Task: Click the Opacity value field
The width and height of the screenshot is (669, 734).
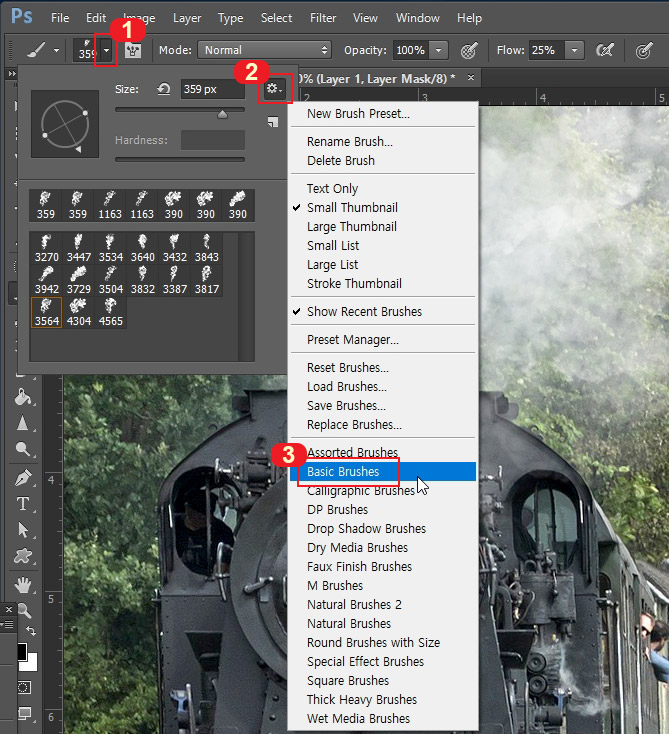Action: [411, 50]
